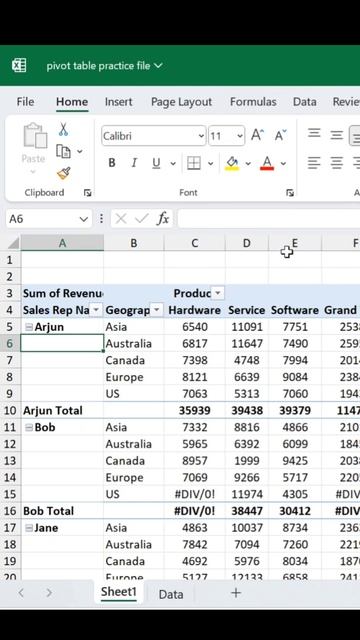Viewport: 360px width, 640px height.
Task: Click the formula bar enter checkmark icon
Action: 141,219
